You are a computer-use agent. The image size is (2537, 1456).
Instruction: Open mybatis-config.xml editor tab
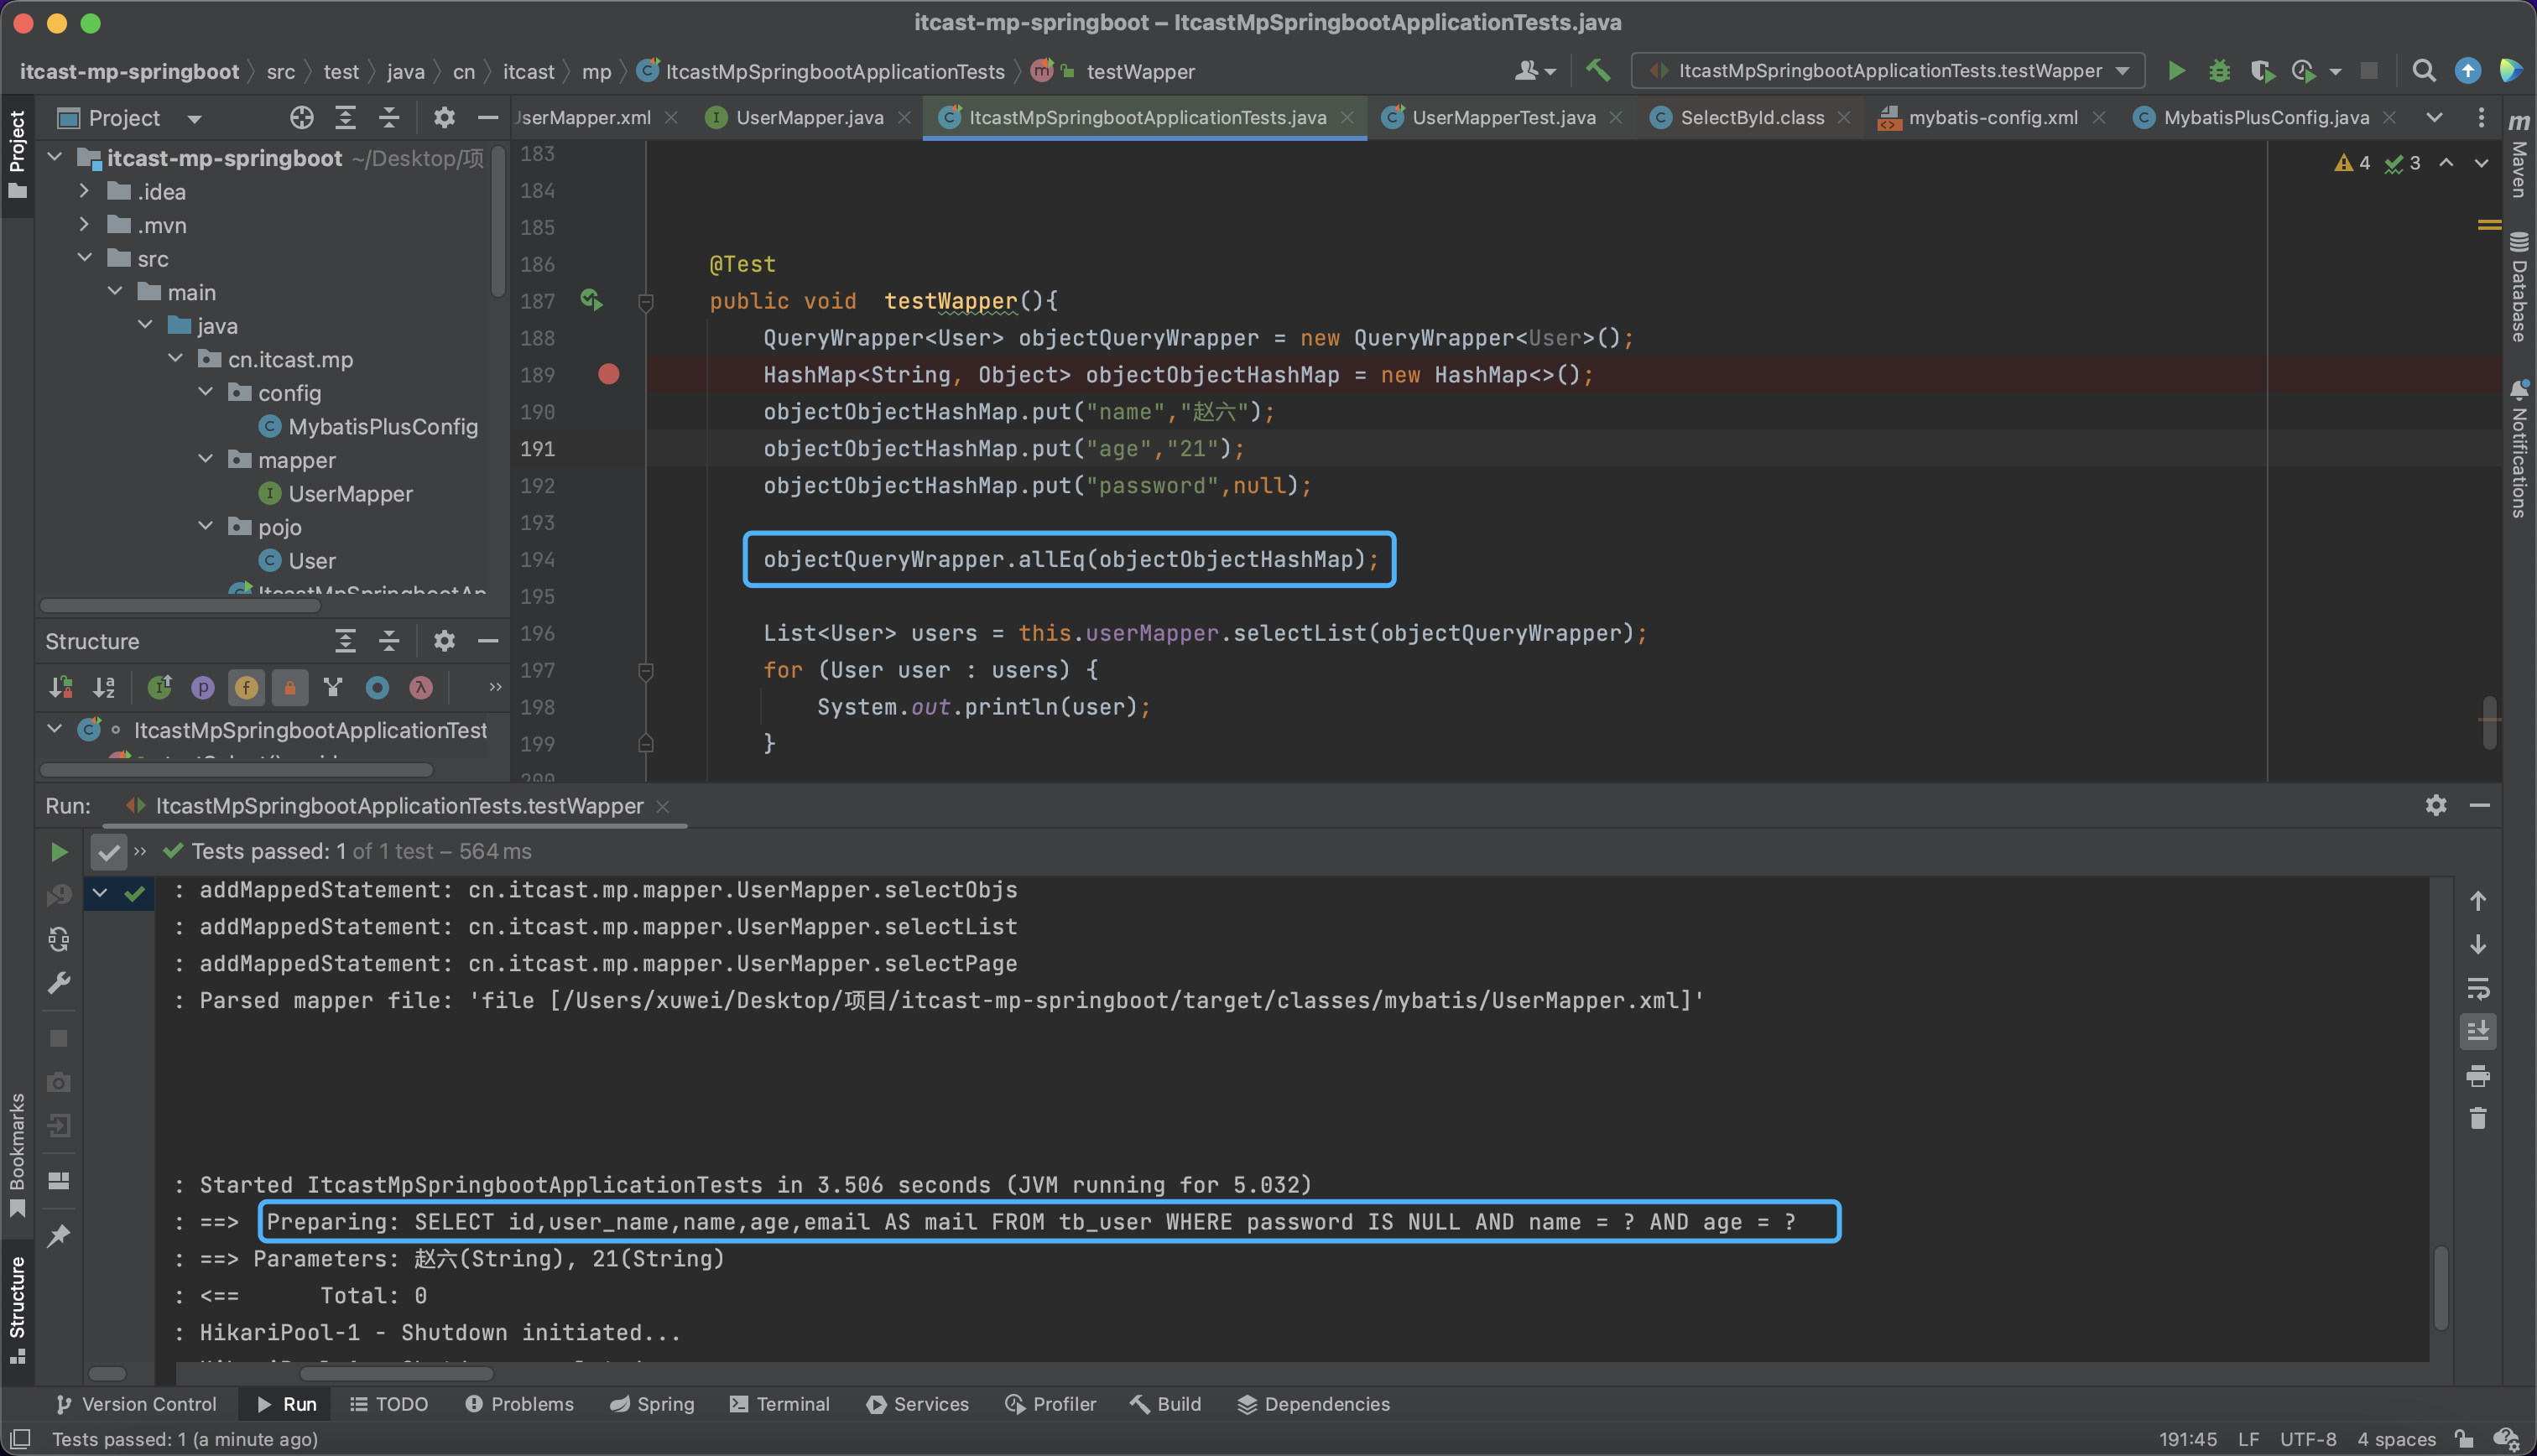pos(1992,118)
